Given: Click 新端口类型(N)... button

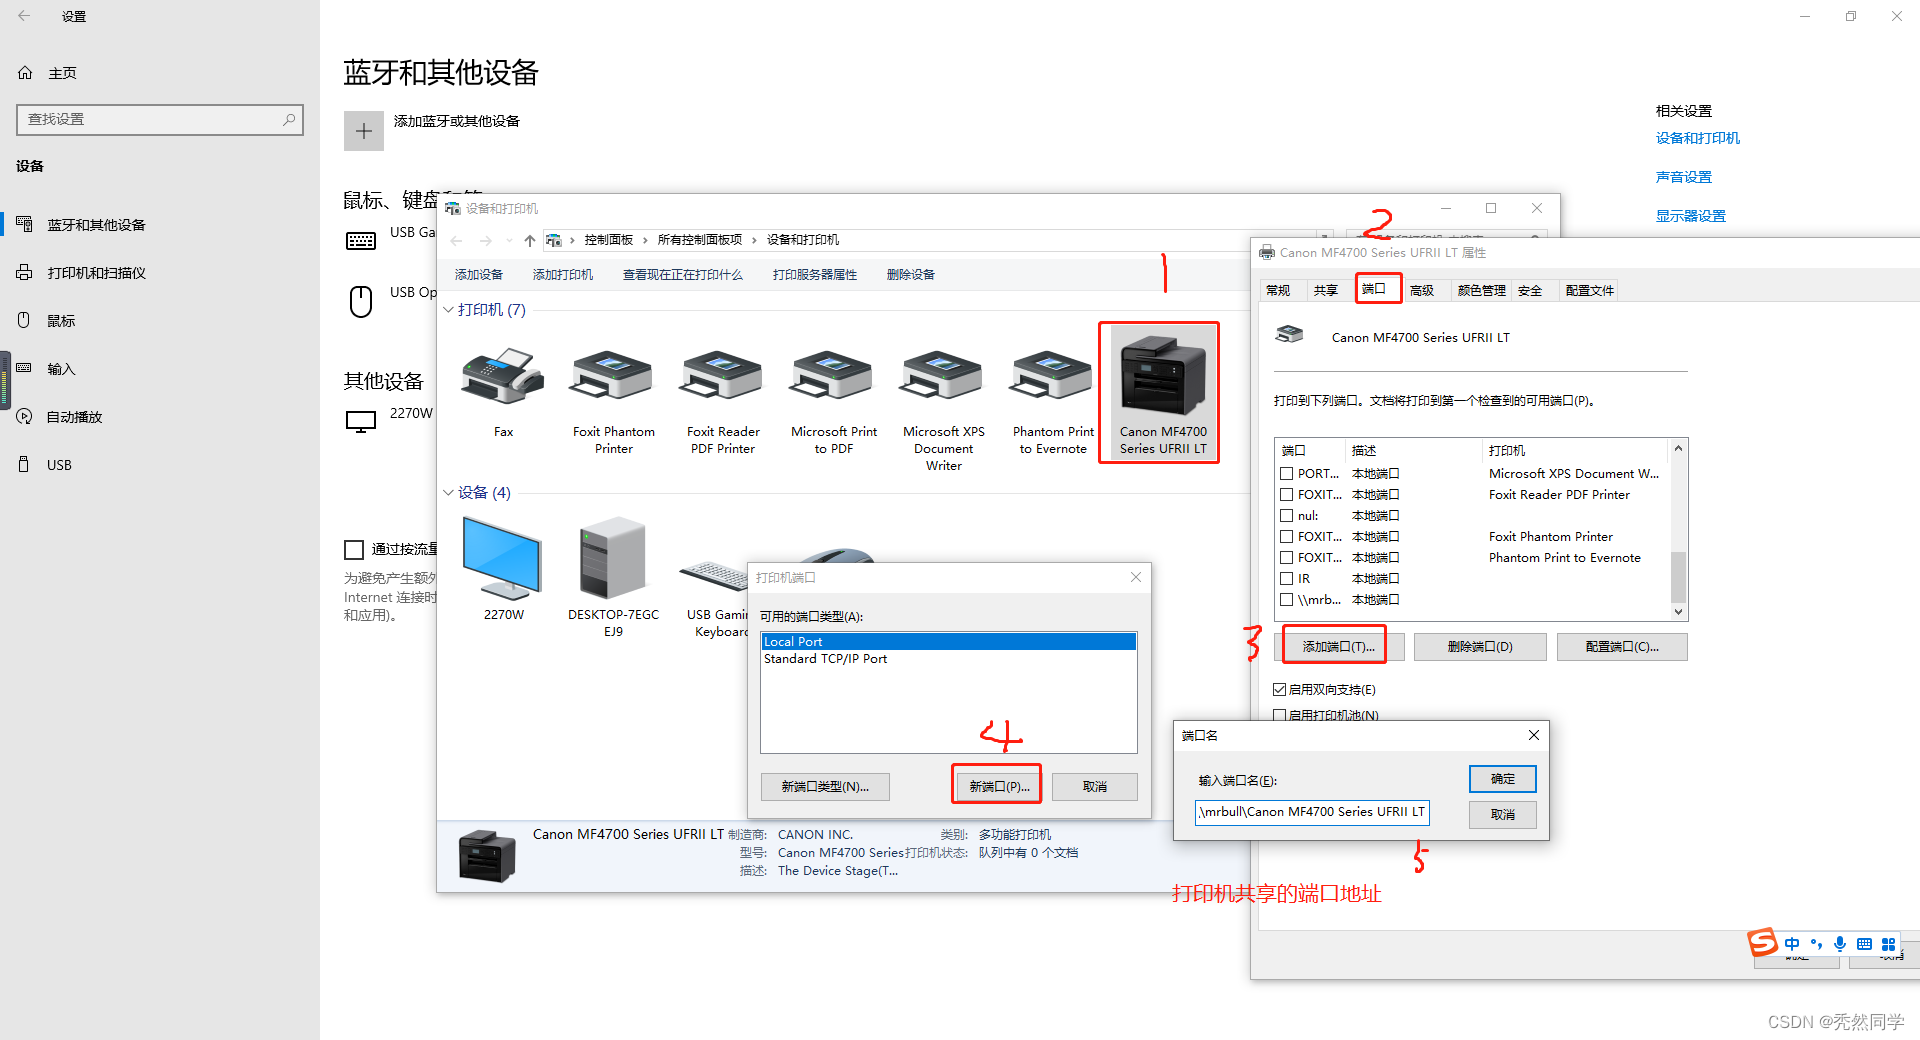Looking at the screenshot, I should tap(825, 787).
